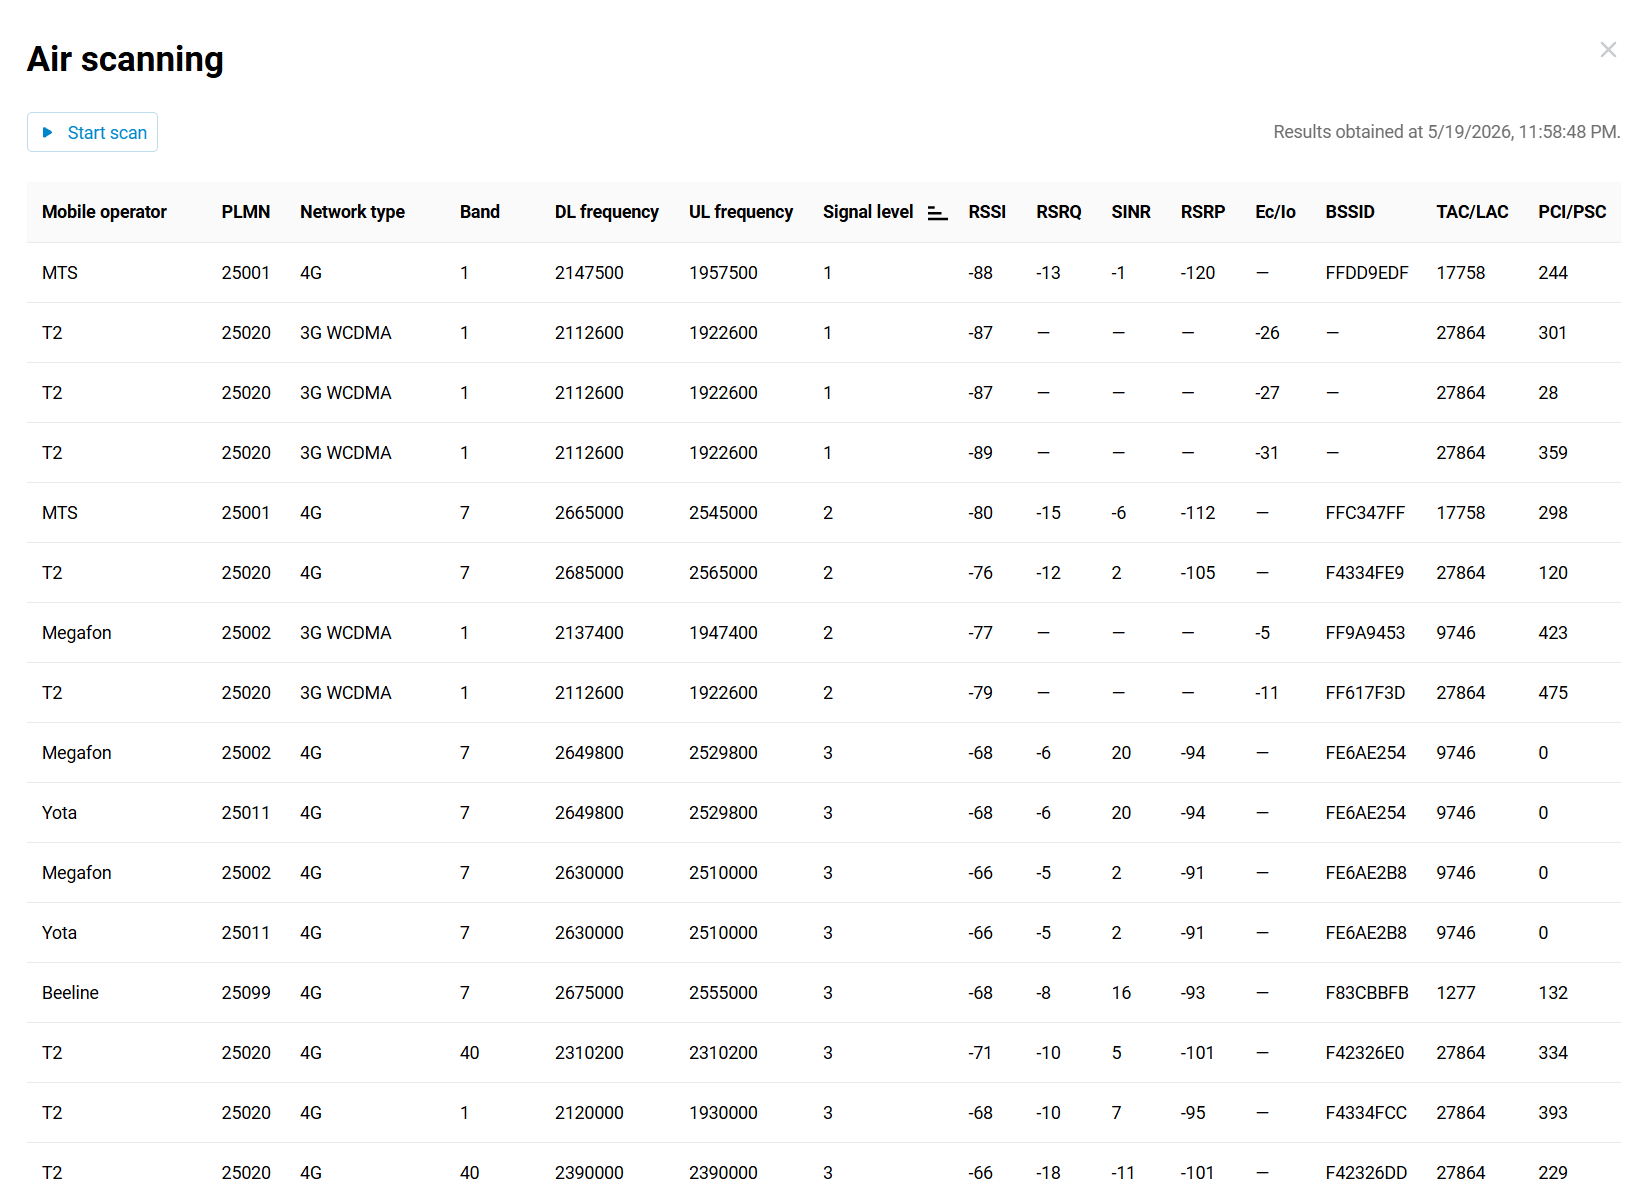The image size is (1636, 1197).
Task: Click DL frequency 2685000
Action: pyautogui.click(x=589, y=573)
